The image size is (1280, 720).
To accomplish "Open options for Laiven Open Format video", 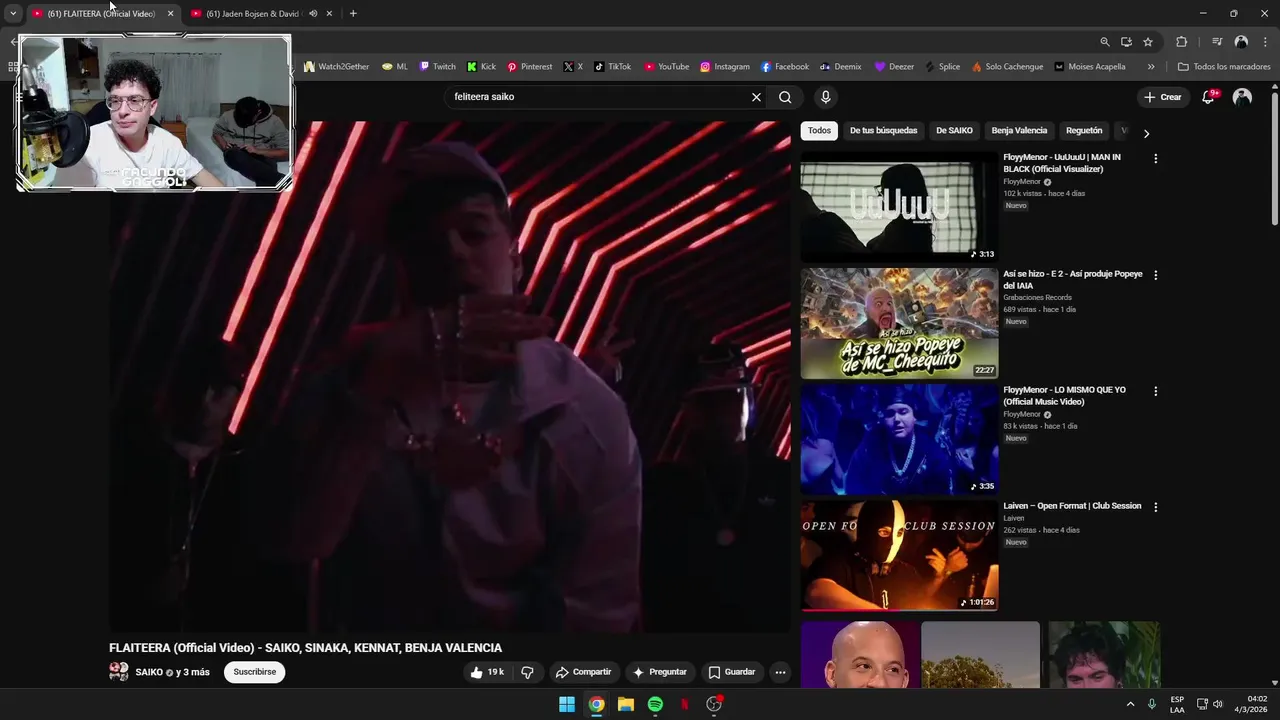I will click(x=1155, y=507).
